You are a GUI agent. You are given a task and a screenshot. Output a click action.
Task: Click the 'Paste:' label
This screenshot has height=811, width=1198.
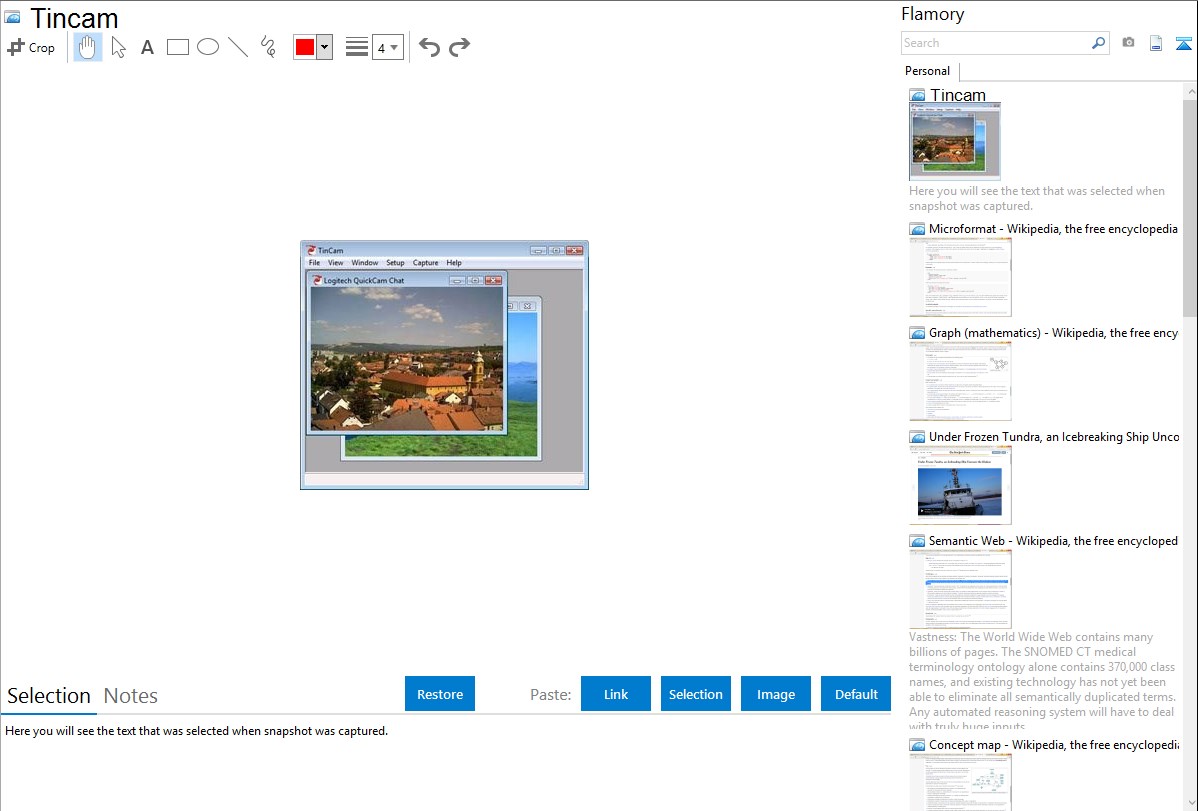click(551, 694)
